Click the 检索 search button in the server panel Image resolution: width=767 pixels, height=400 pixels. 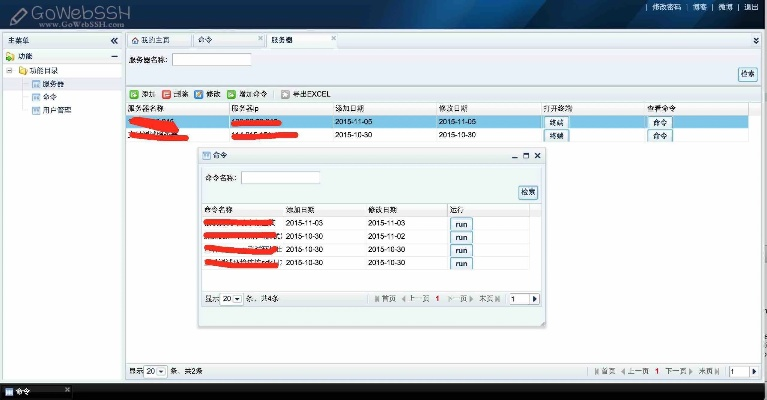click(x=747, y=74)
